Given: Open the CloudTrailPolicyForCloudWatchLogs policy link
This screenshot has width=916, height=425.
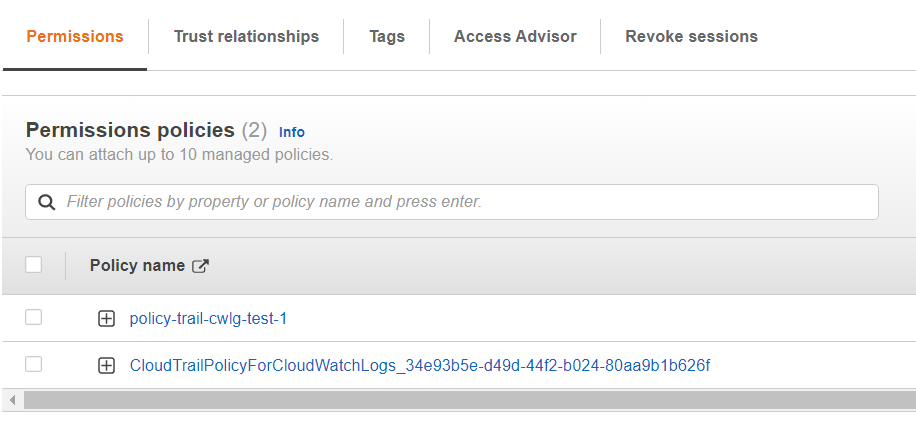Looking at the screenshot, I should click(x=420, y=366).
